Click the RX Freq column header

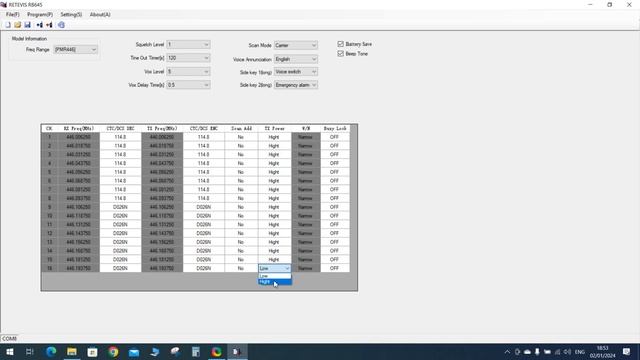click(x=79, y=129)
